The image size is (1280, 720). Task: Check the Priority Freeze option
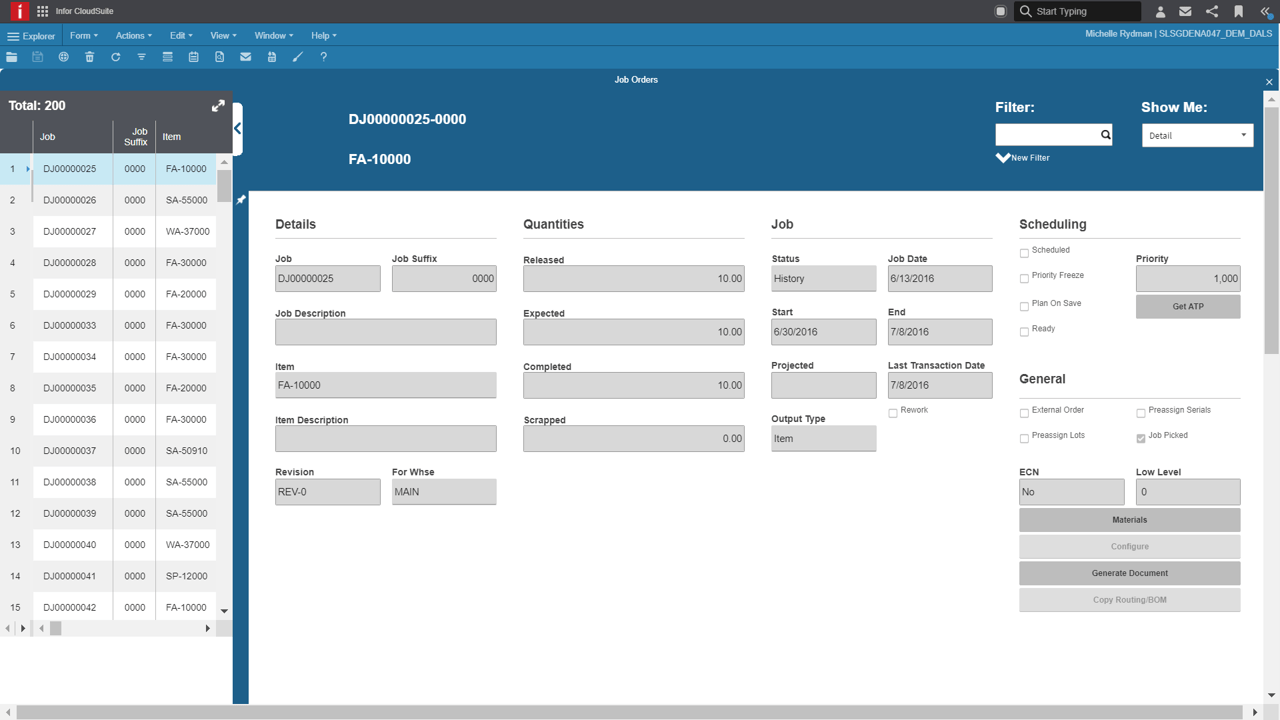pos(1024,276)
